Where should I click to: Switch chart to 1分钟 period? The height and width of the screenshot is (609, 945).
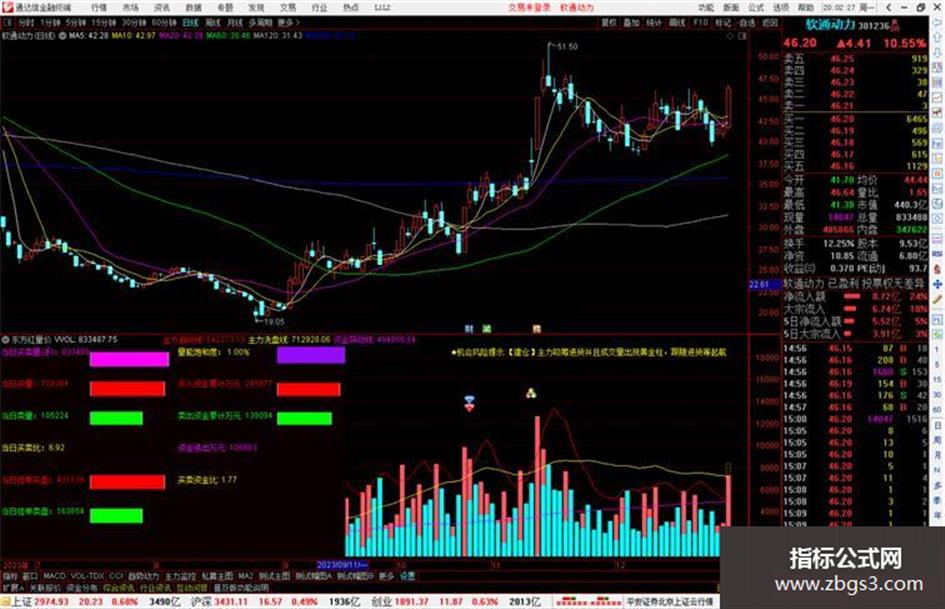click(x=50, y=23)
